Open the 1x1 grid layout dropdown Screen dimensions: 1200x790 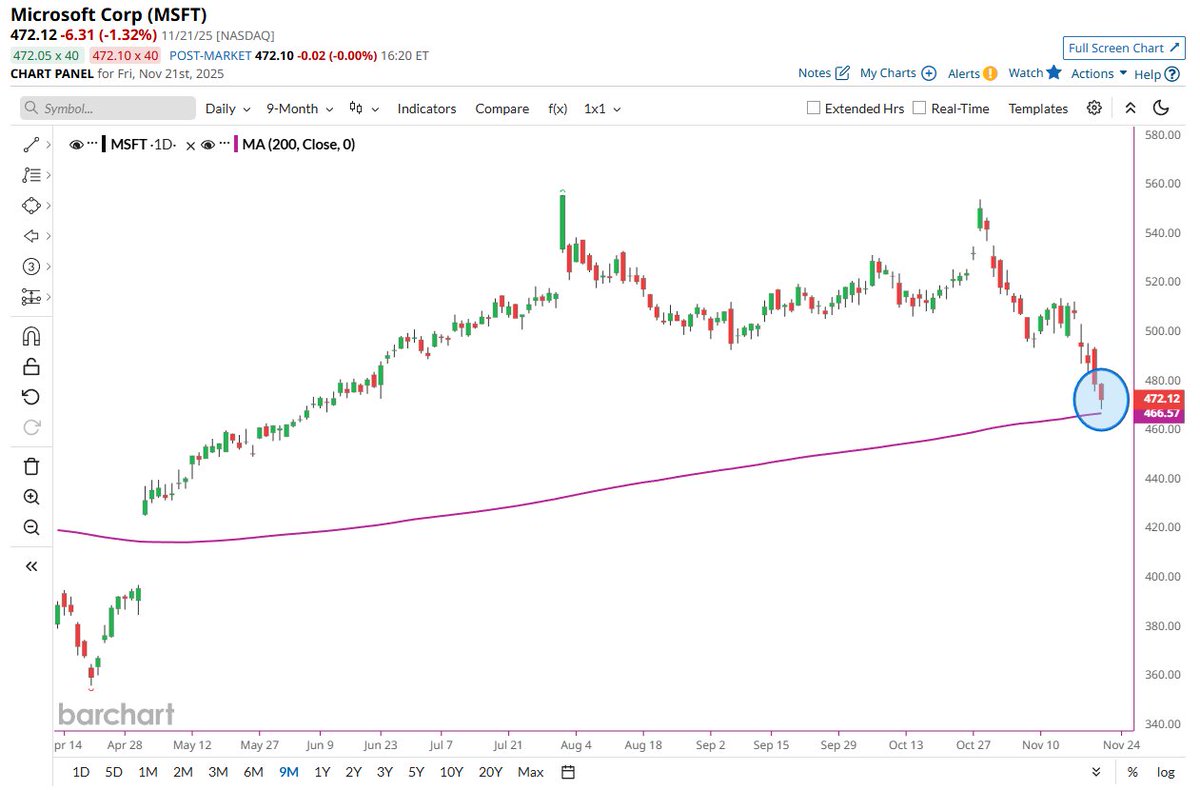coord(603,108)
